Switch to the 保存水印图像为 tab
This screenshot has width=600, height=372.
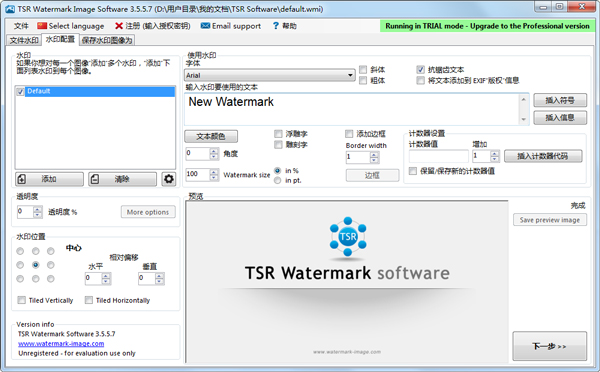click(107, 40)
